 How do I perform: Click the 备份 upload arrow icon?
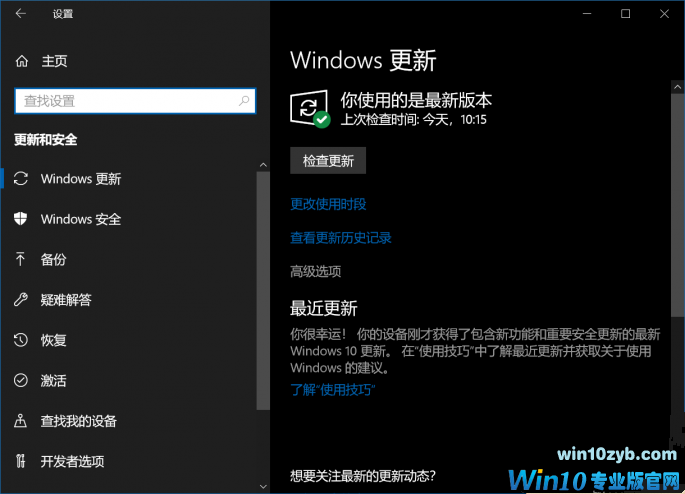[20, 259]
